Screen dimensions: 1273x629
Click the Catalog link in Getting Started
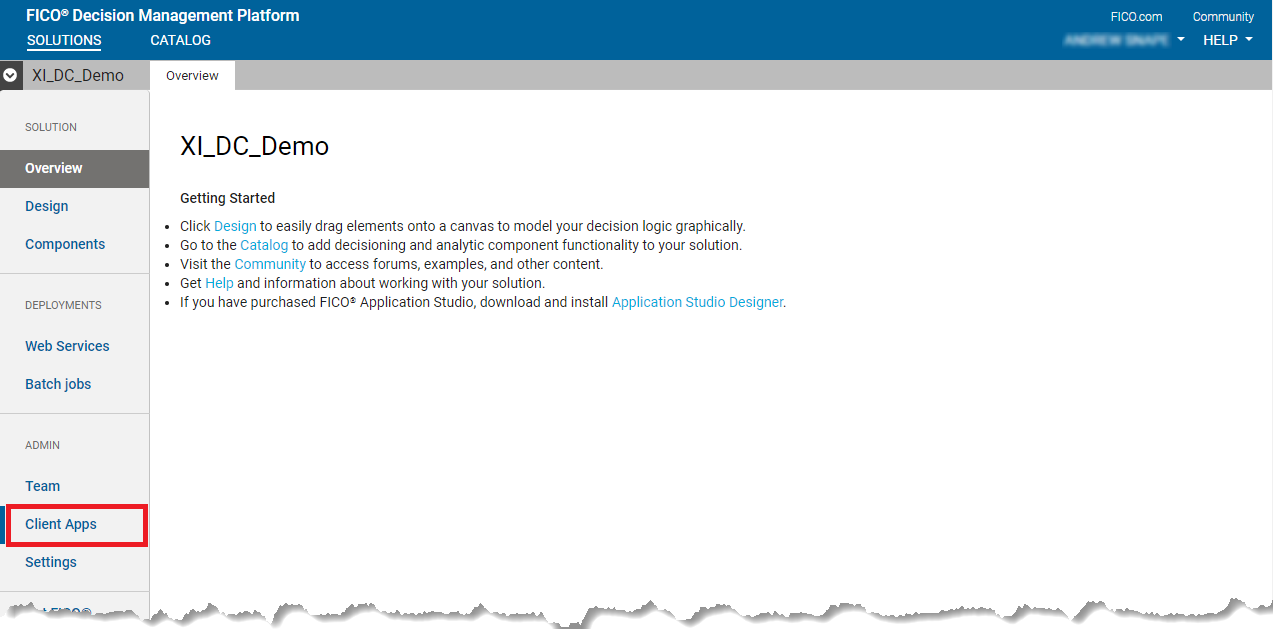[x=264, y=245]
